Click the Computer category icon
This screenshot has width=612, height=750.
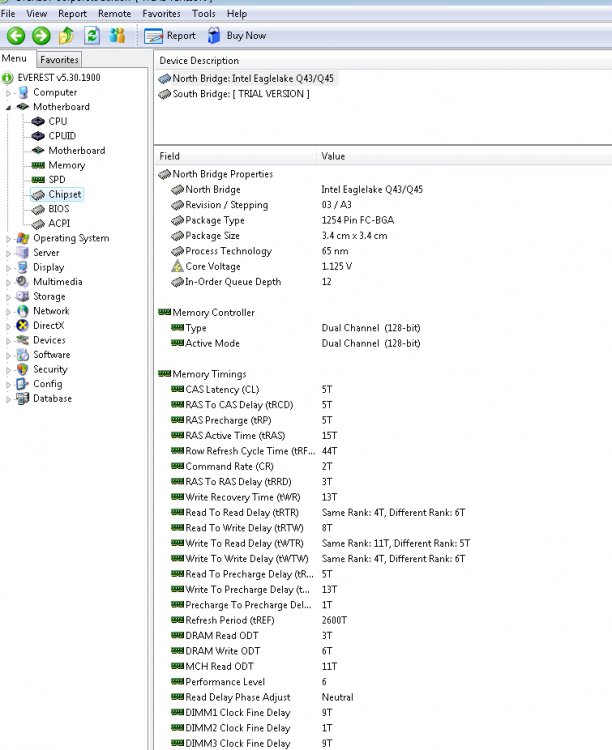pyautogui.click(x=22, y=92)
